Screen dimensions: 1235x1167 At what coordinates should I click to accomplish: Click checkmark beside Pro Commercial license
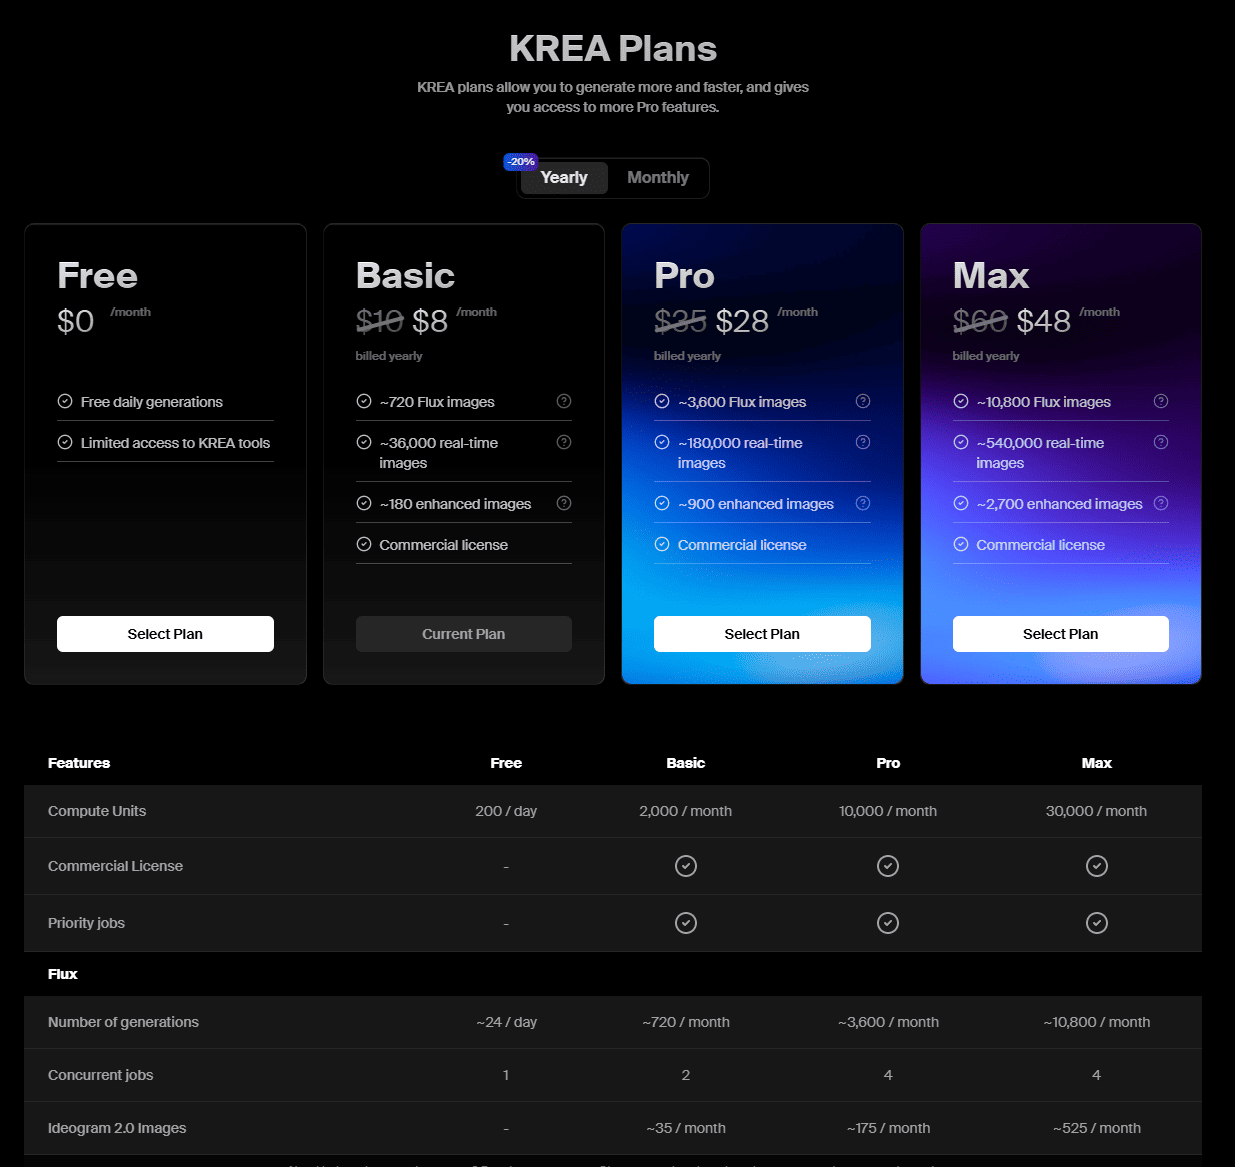(x=662, y=544)
